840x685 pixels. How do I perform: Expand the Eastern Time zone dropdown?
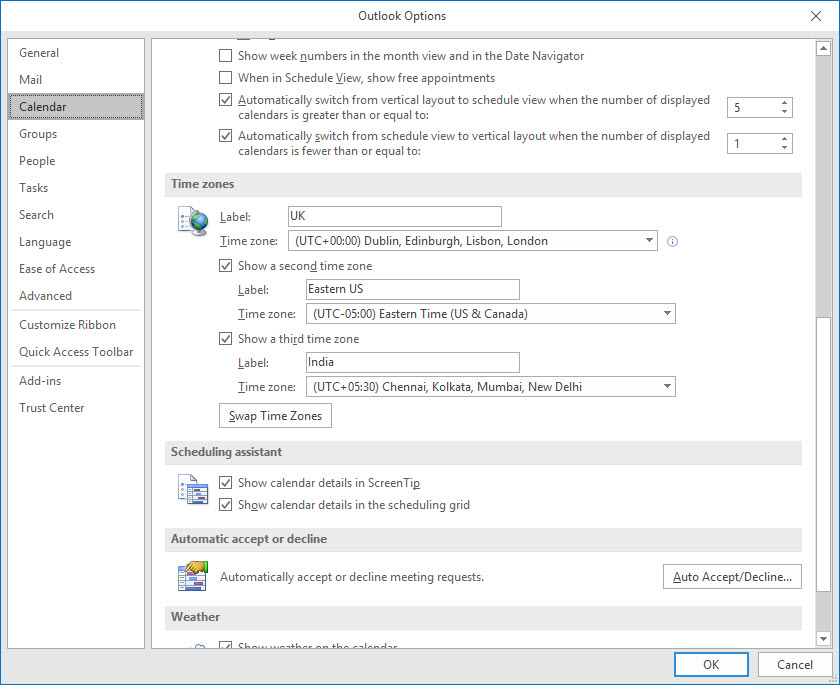[667, 314]
